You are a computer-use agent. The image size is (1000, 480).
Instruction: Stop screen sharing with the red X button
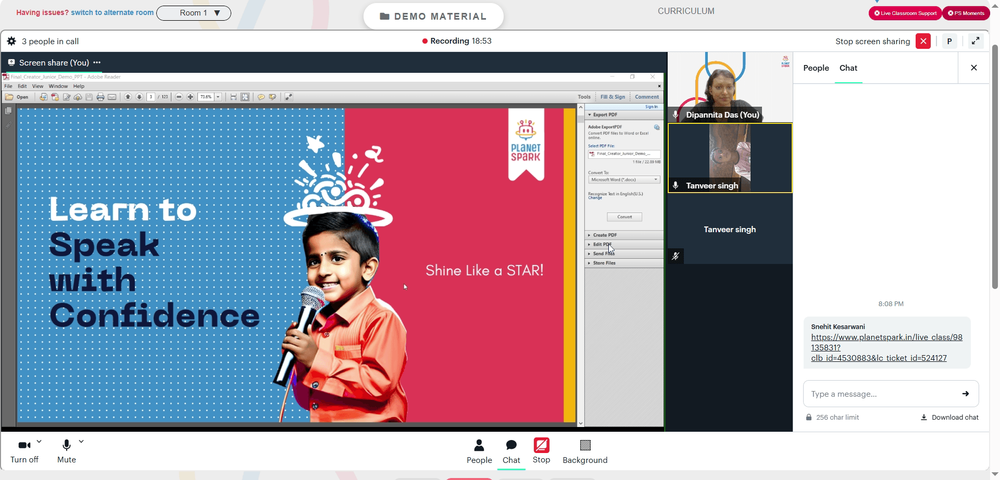[x=923, y=41]
